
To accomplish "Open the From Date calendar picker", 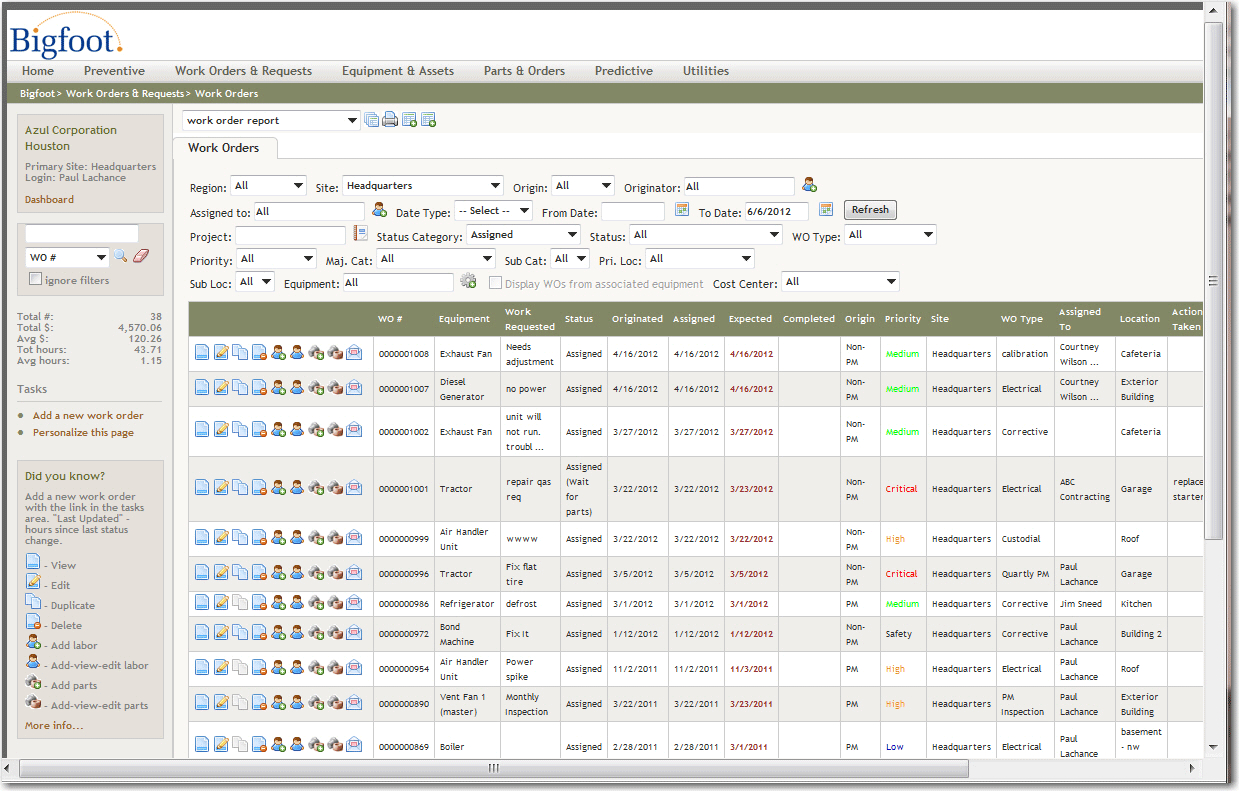I will (x=682, y=210).
